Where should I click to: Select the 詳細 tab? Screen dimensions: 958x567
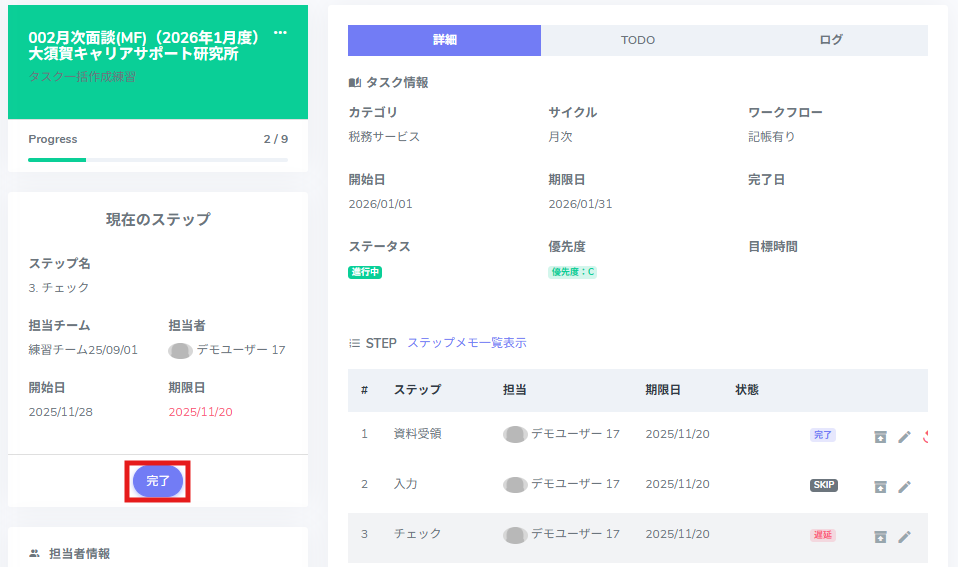click(x=444, y=40)
